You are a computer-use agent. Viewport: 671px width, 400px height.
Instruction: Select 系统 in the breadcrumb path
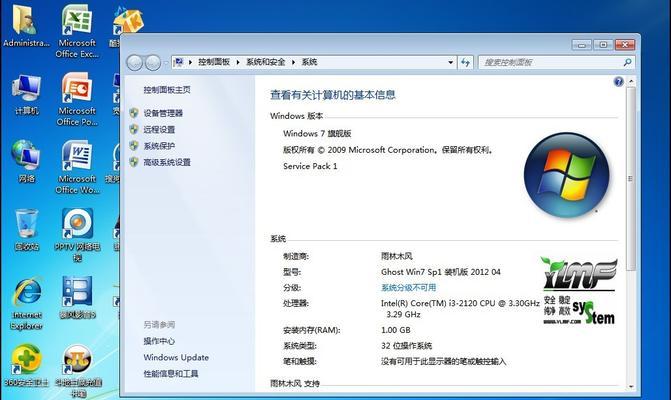tap(309, 62)
